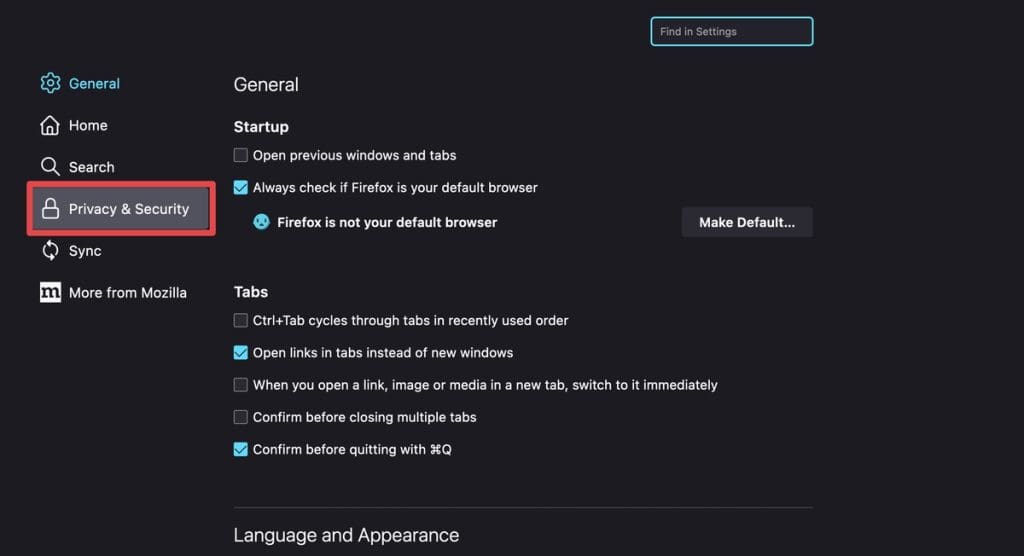Screen dimensions: 1024x556
Task: Uncheck Always check if Firefox is default
Action: [241, 187]
